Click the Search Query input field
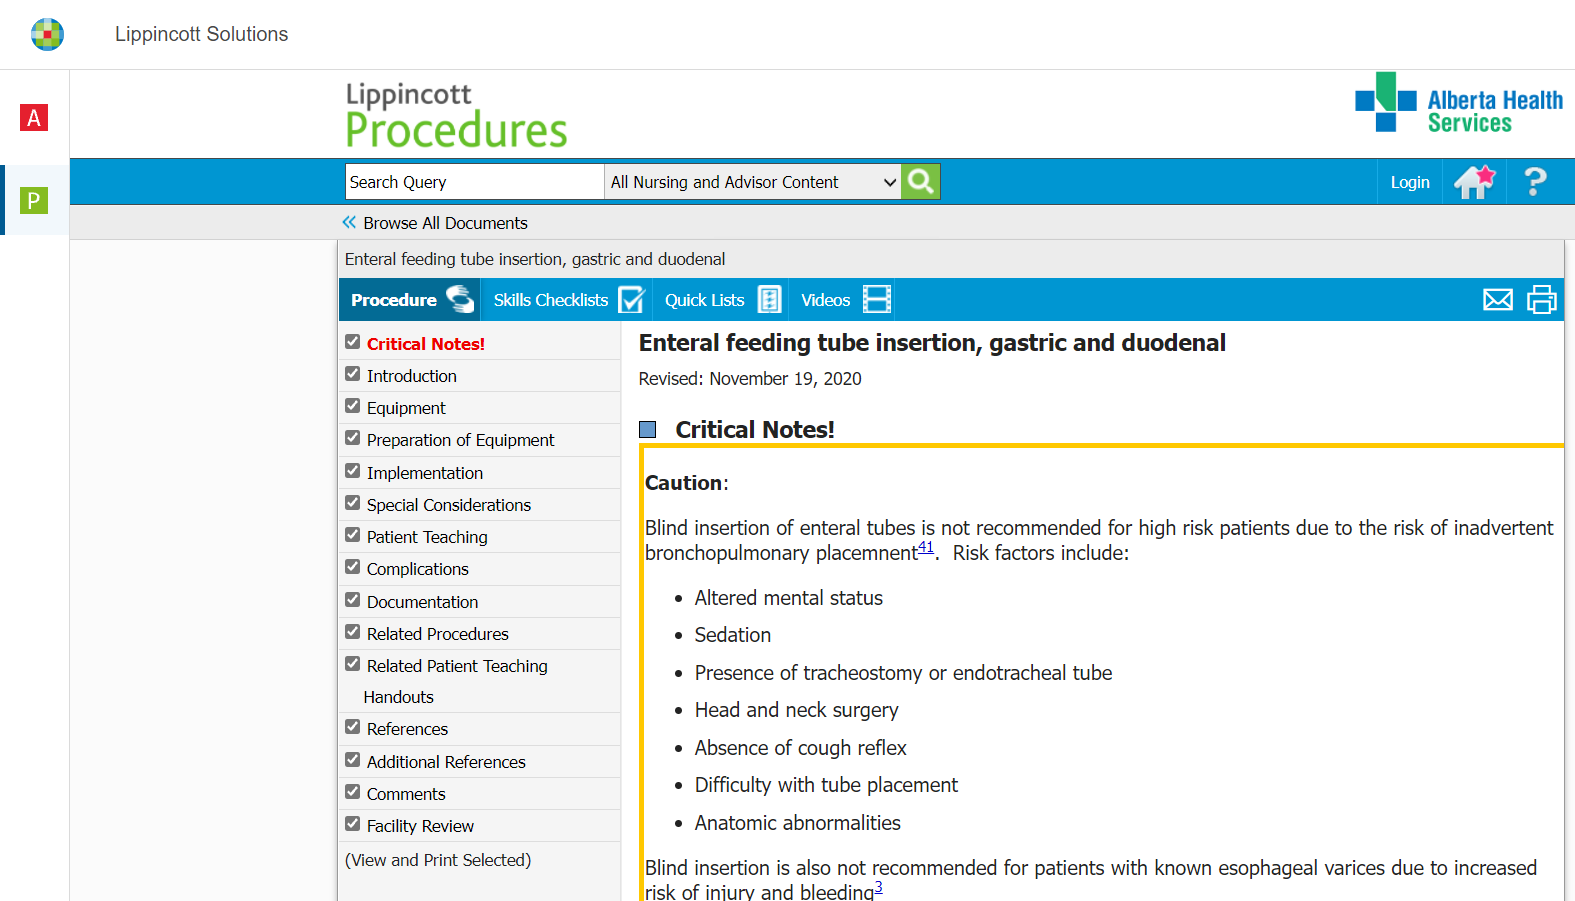 pos(475,182)
